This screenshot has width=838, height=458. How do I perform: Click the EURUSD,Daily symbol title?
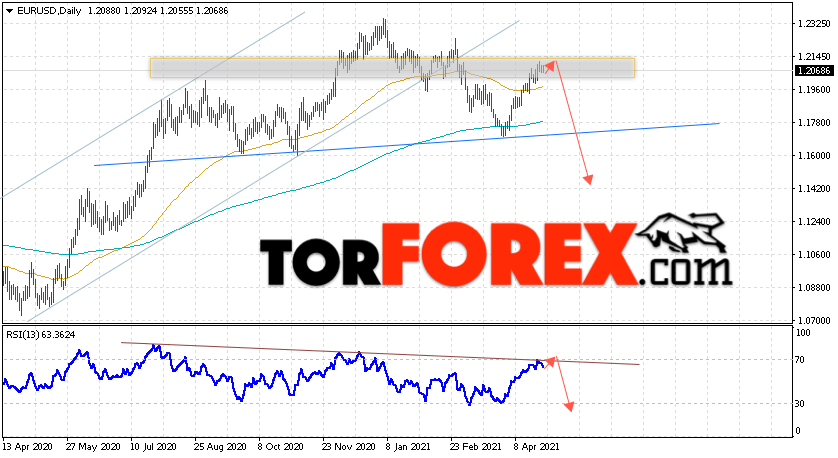click(x=49, y=11)
